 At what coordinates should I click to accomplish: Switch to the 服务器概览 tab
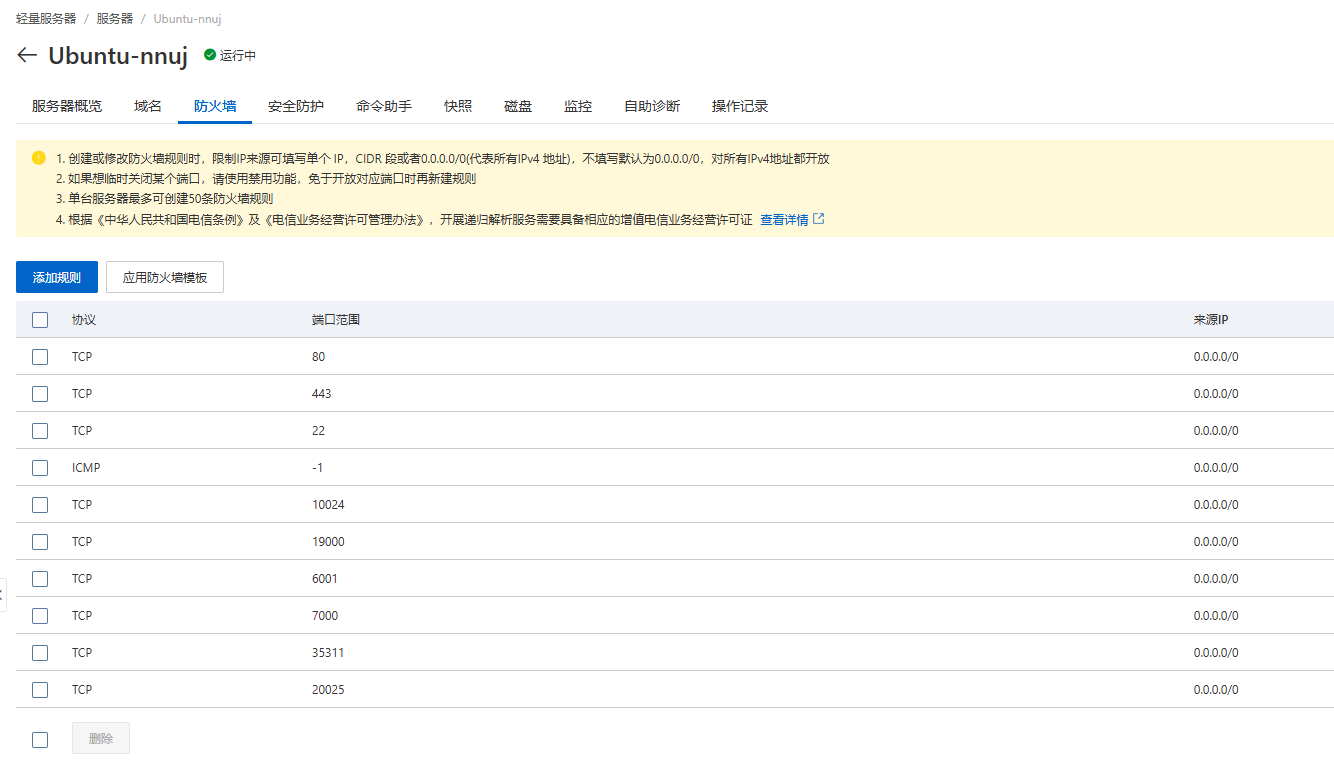(67, 106)
